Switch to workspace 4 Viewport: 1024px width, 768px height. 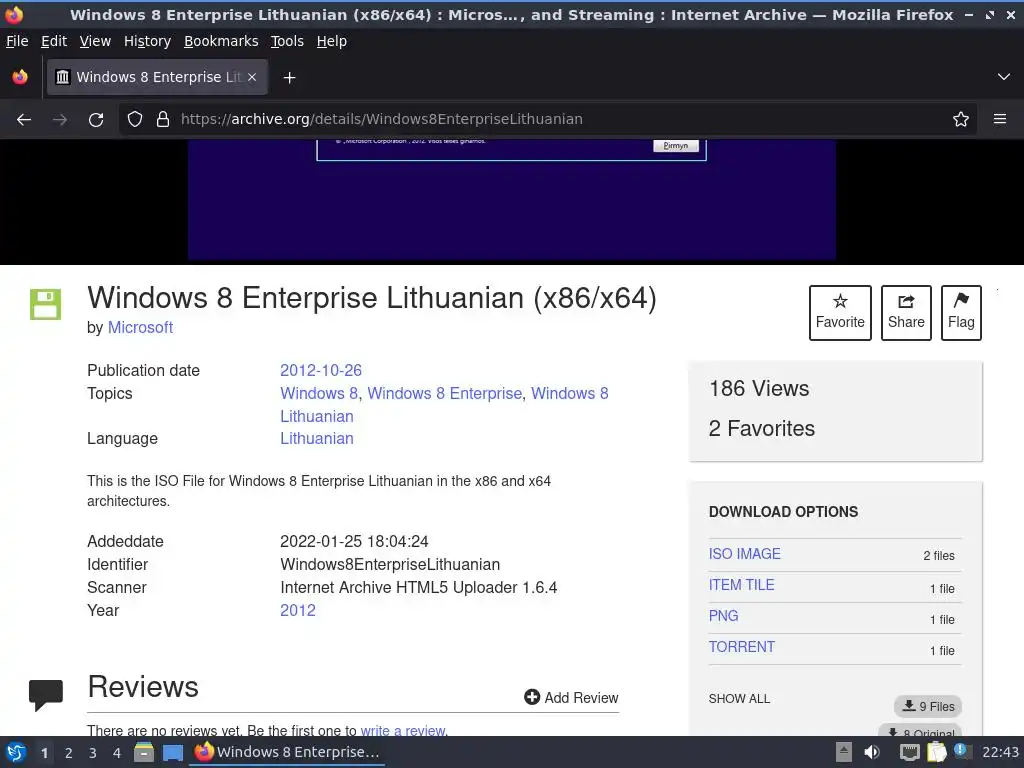tap(117, 753)
